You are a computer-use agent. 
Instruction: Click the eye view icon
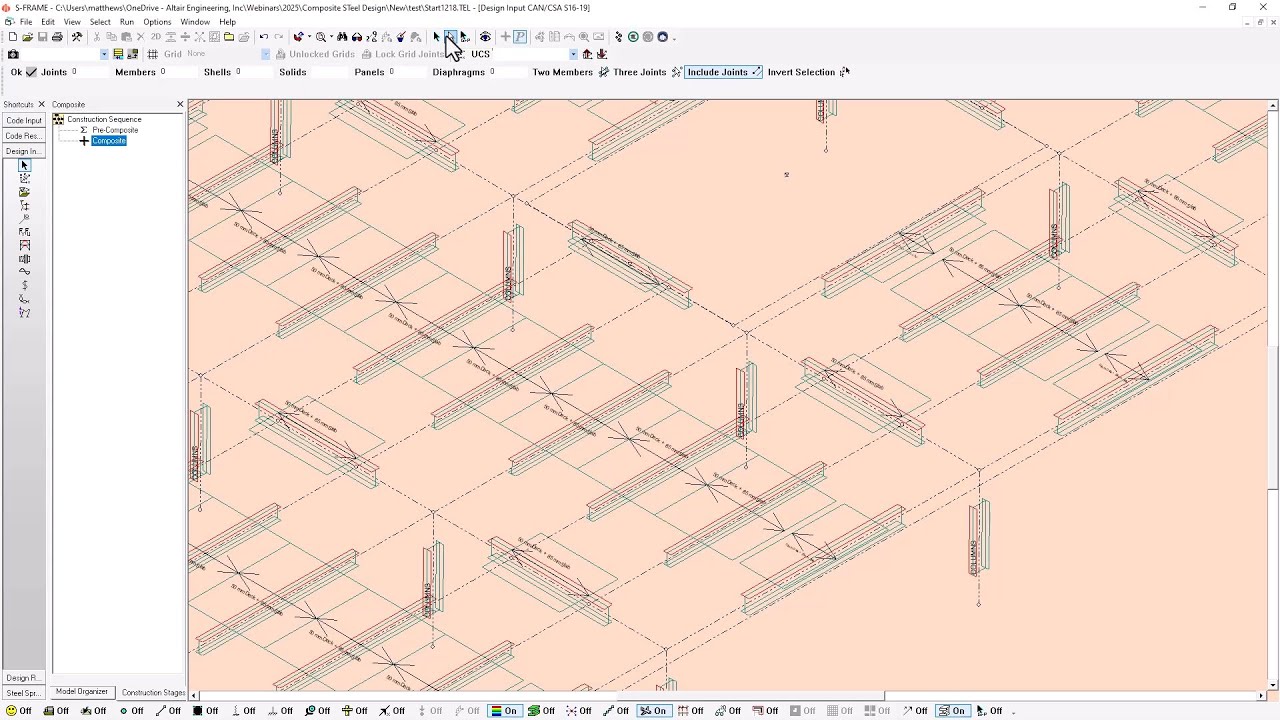pos(485,37)
